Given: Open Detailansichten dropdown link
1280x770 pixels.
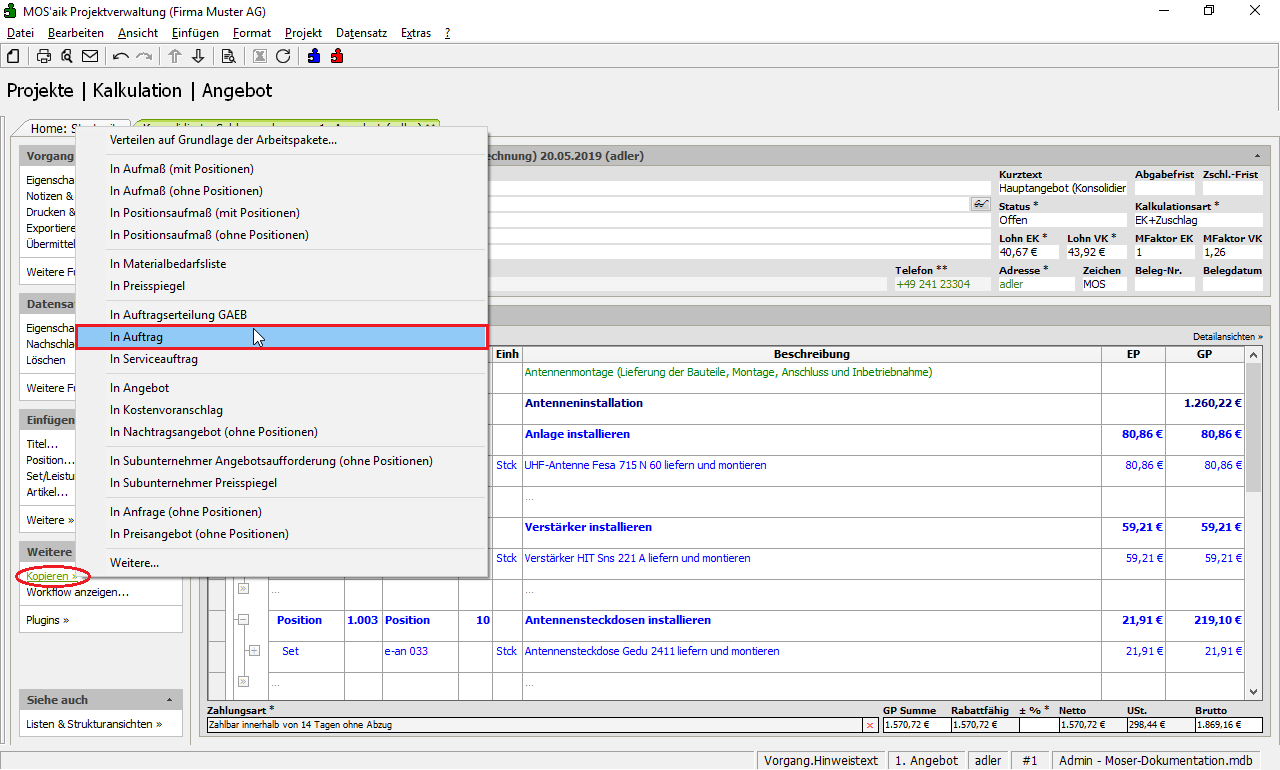Looking at the screenshot, I should [x=1227, y=337].
